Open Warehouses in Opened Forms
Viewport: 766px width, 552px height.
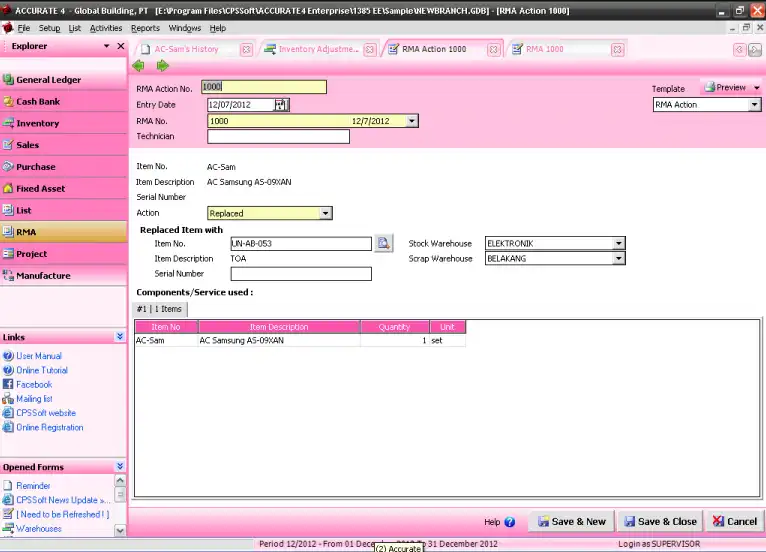tap(39, 529)
